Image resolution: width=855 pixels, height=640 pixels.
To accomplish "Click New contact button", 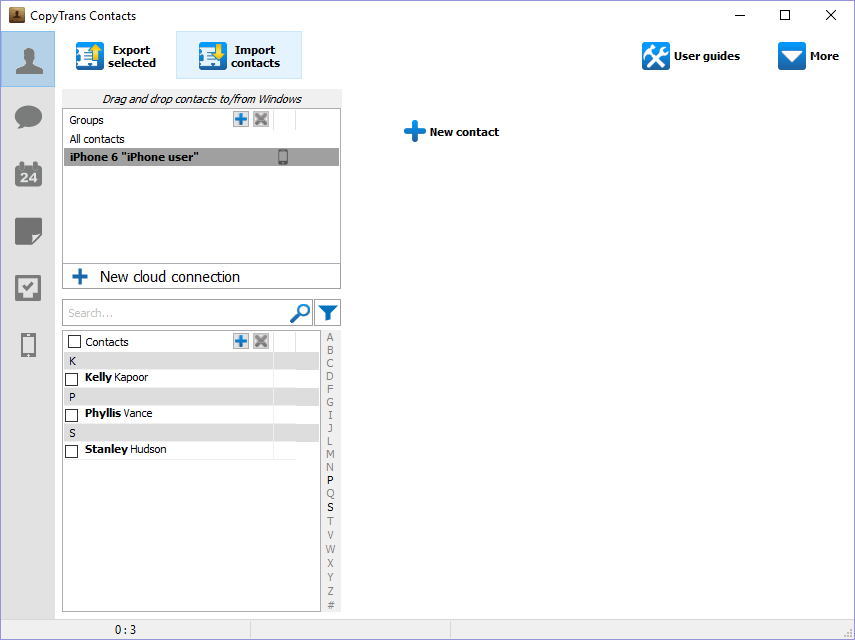I will (451, 131).
